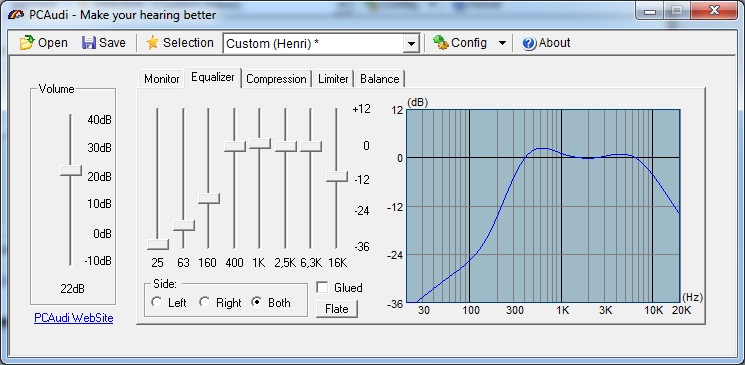
Task: Click the PCAudi logo in title bar
Action: (16, 15)
